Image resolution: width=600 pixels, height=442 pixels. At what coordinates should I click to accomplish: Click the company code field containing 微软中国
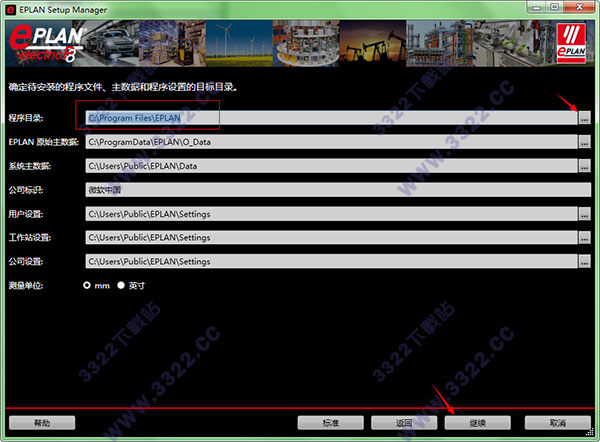click(338, 190)
